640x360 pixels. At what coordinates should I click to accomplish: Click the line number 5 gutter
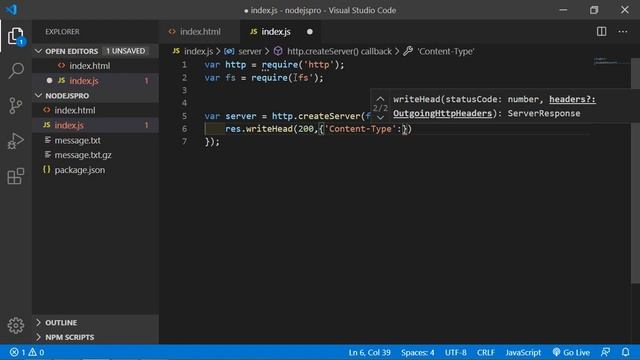pos(184,116)
